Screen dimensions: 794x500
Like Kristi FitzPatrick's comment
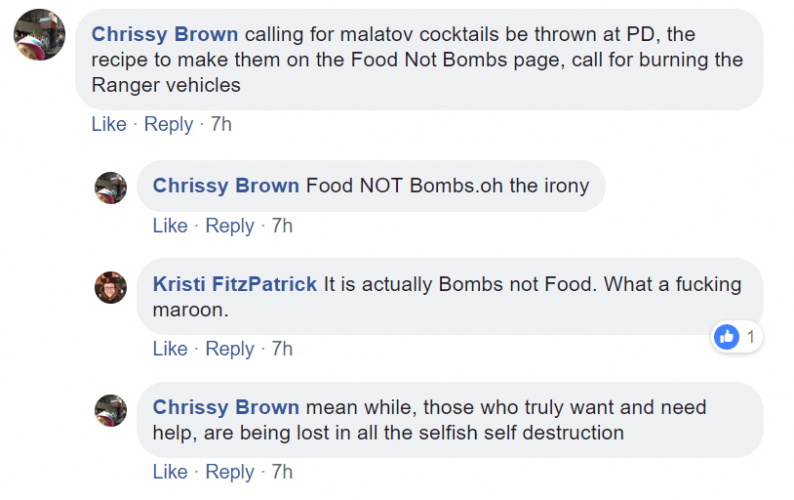pyautogui.click(x=170, y=349)
